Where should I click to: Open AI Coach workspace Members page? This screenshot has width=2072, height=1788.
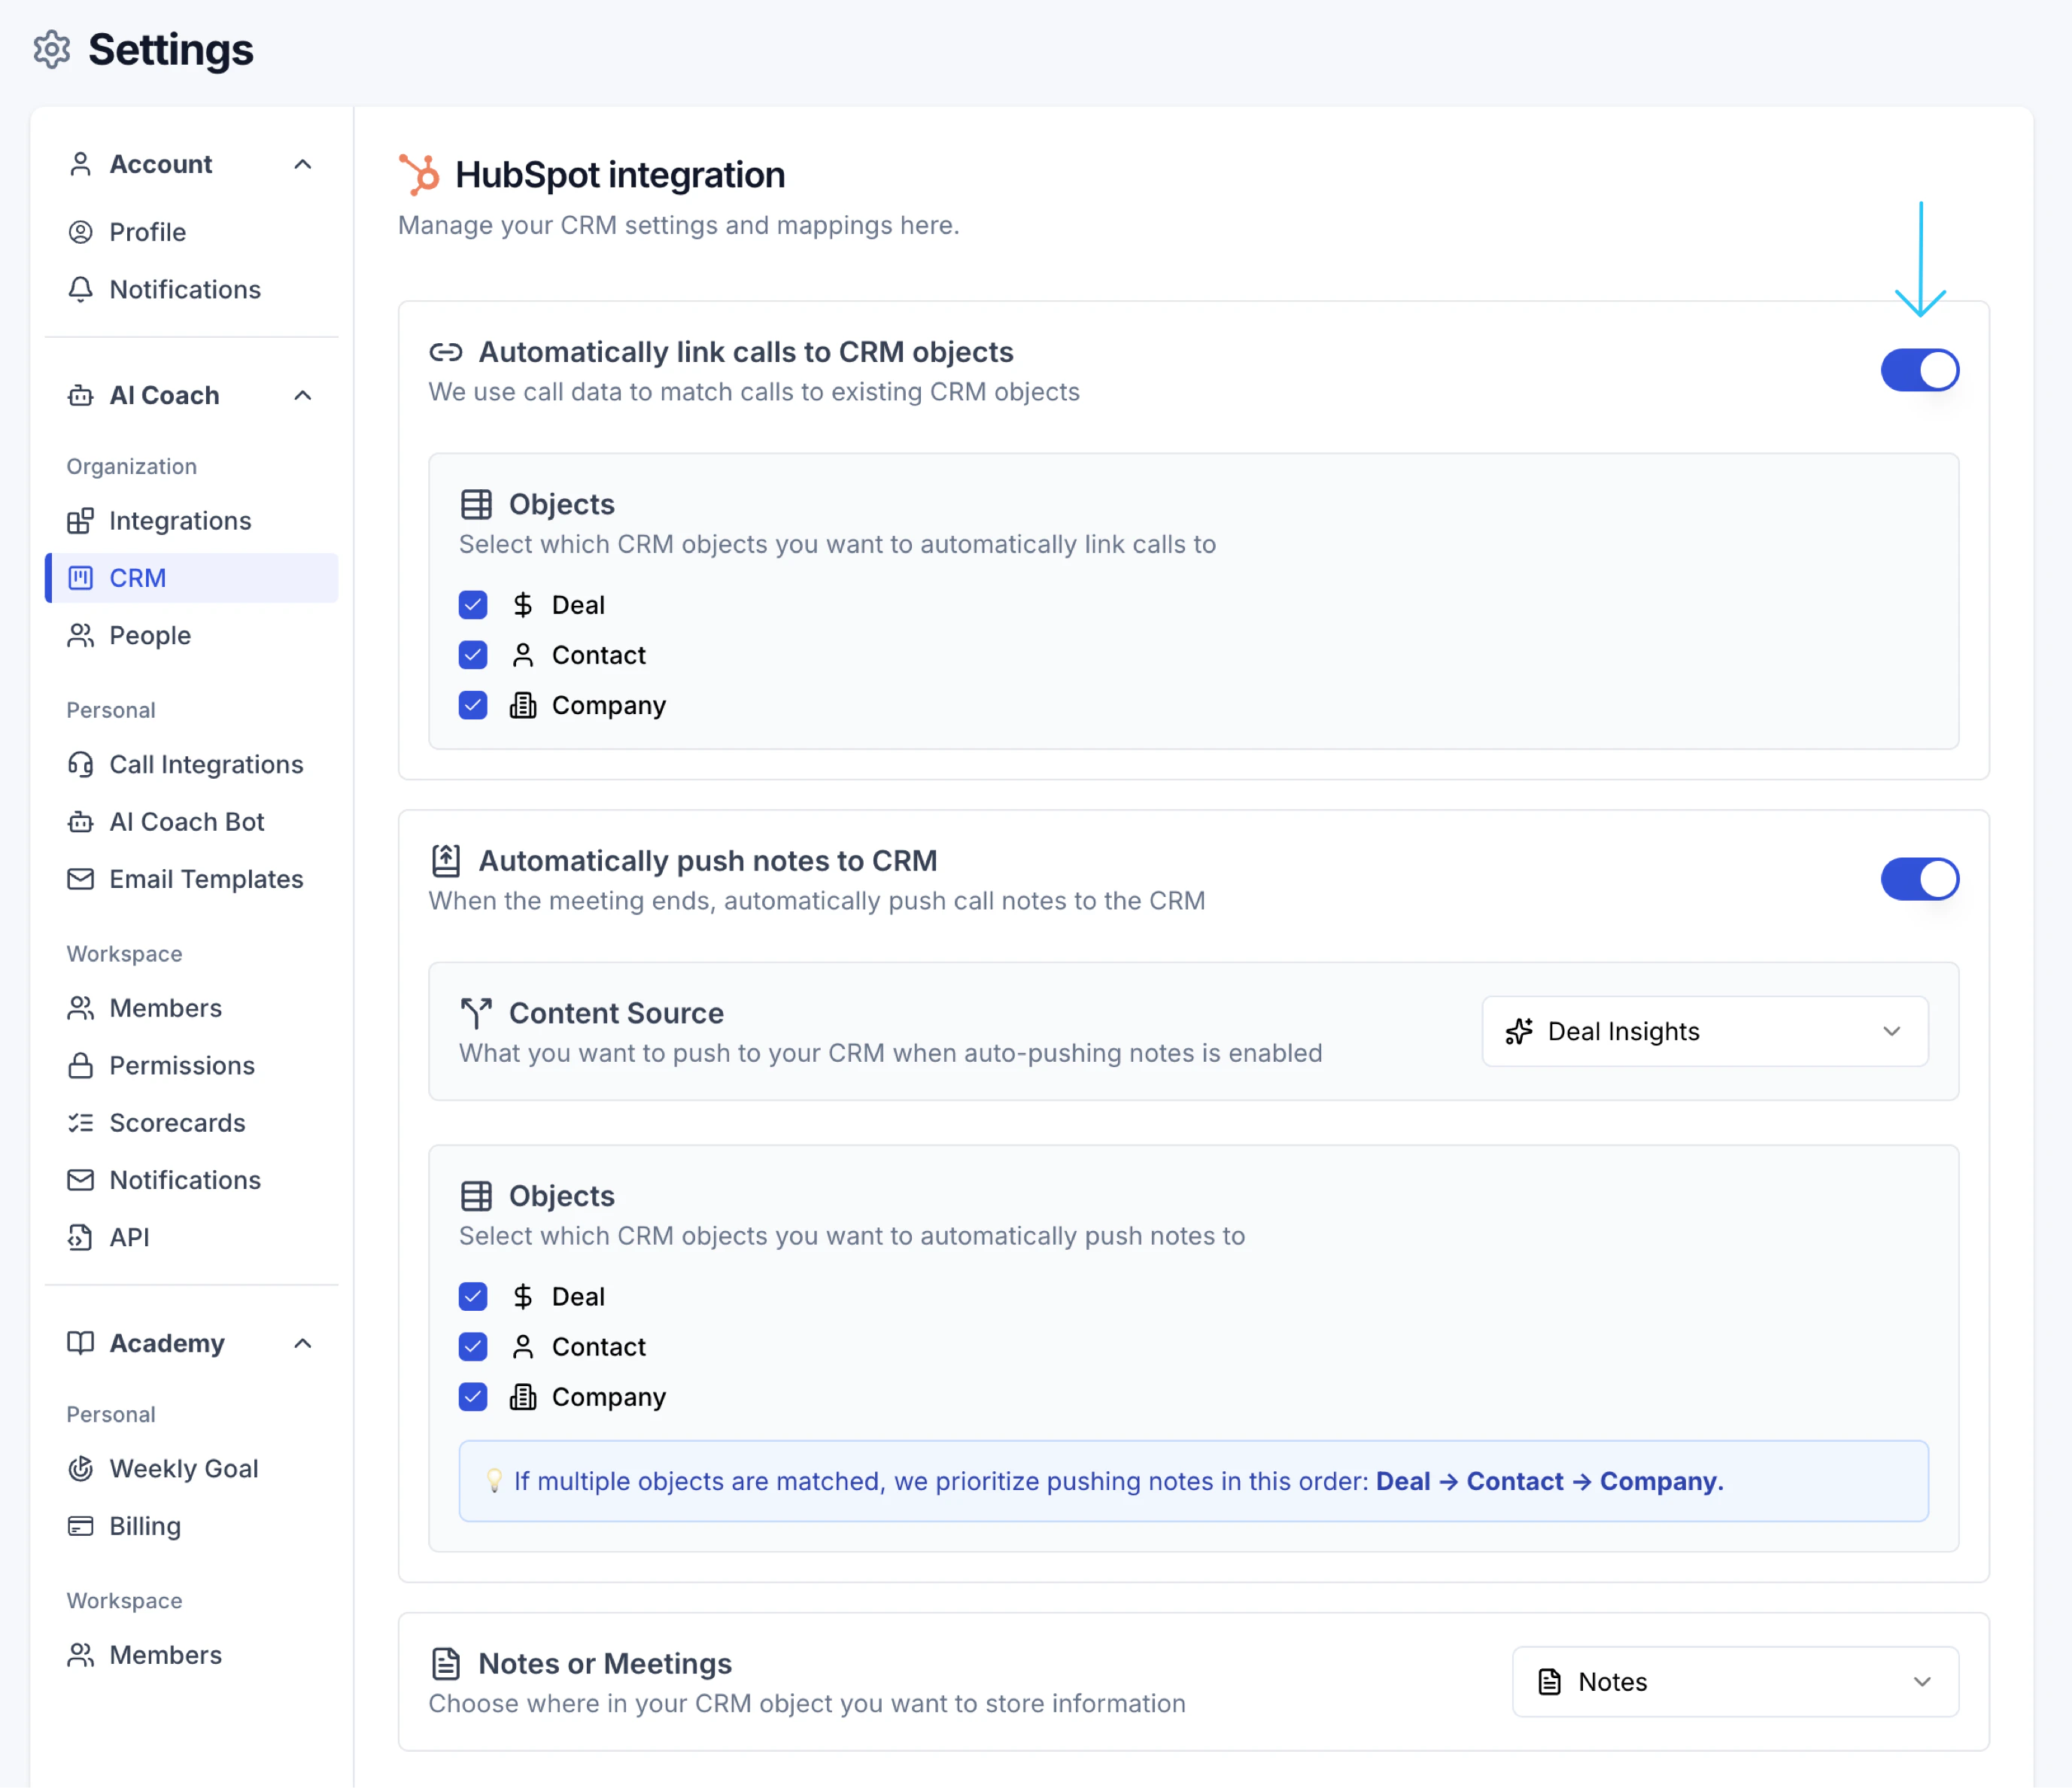point(191,1008)
